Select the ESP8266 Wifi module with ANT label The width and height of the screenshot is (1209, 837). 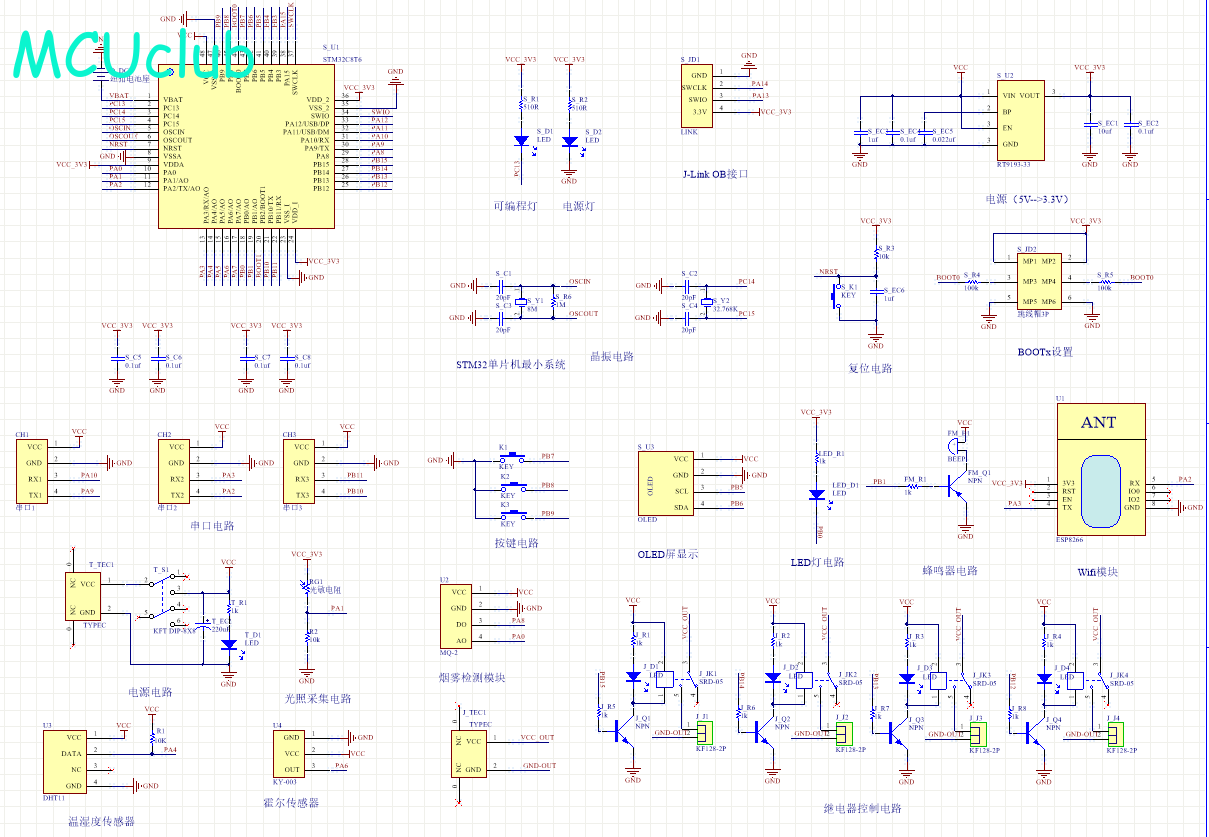point(1104,472)
